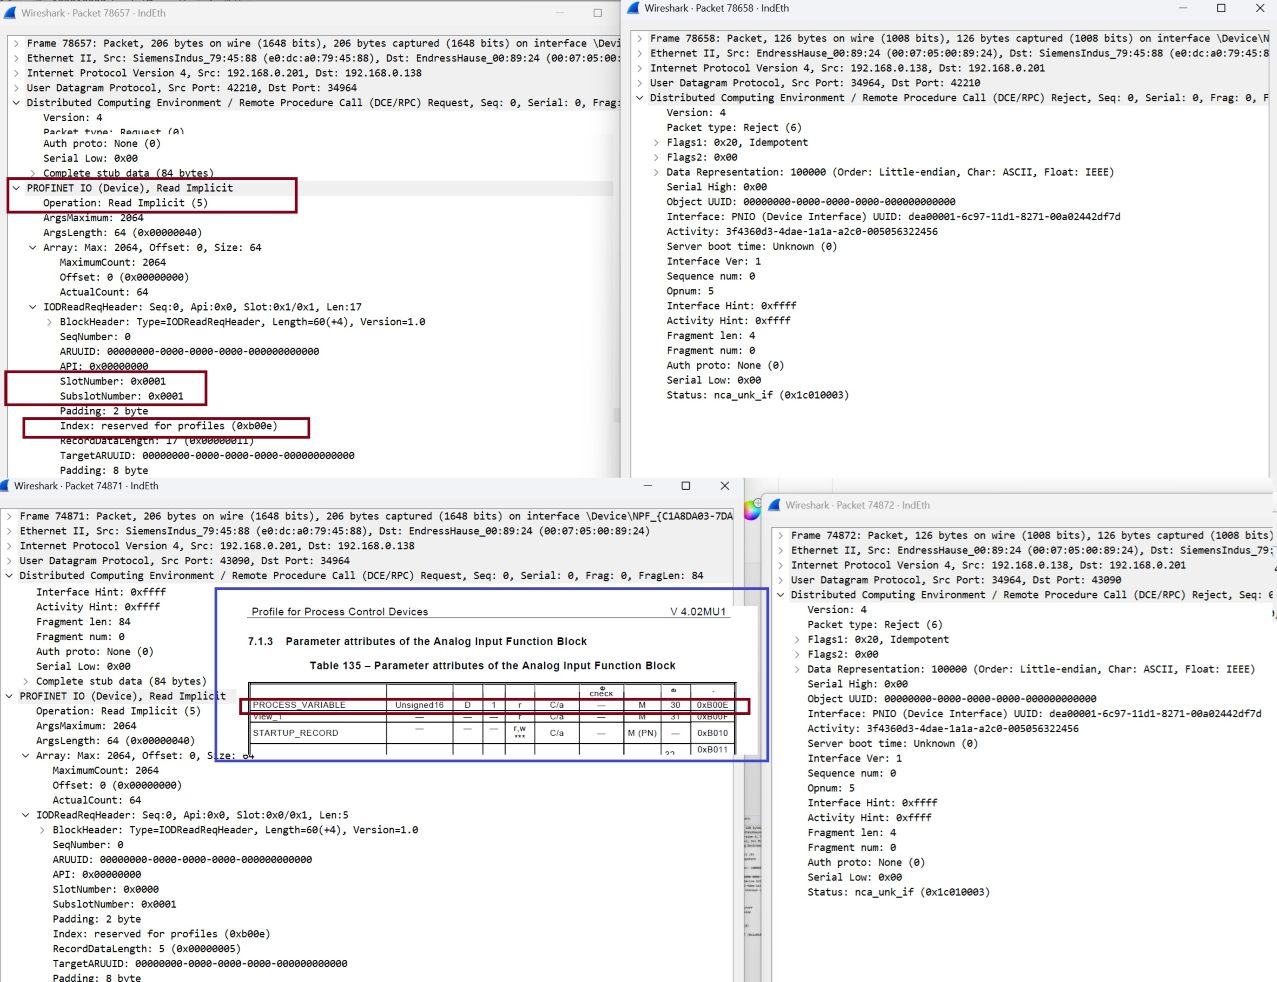Select 'SlotNumber: 0x0001' row
Image resolution: width=1277 pixels, height=982 pixels.
tap(113, 381)
